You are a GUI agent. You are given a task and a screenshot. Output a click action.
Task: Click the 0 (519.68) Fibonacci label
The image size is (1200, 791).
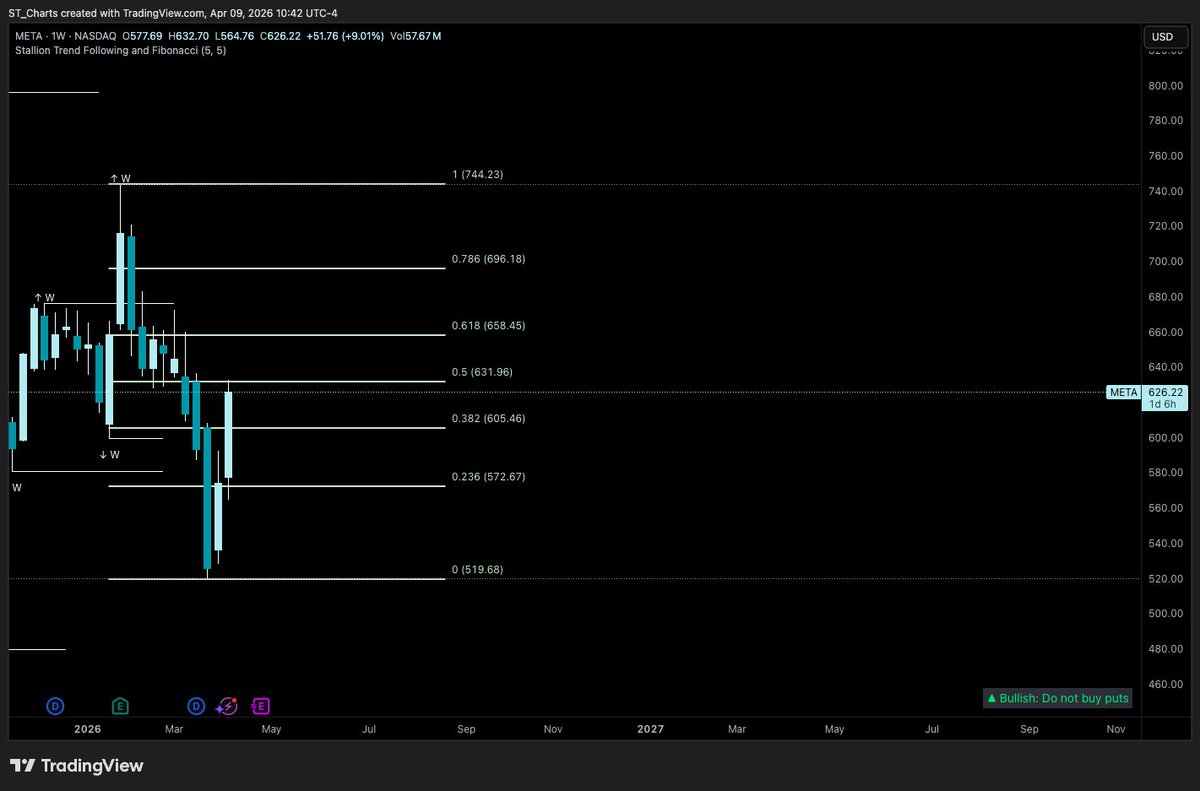(x=477, y=569)
